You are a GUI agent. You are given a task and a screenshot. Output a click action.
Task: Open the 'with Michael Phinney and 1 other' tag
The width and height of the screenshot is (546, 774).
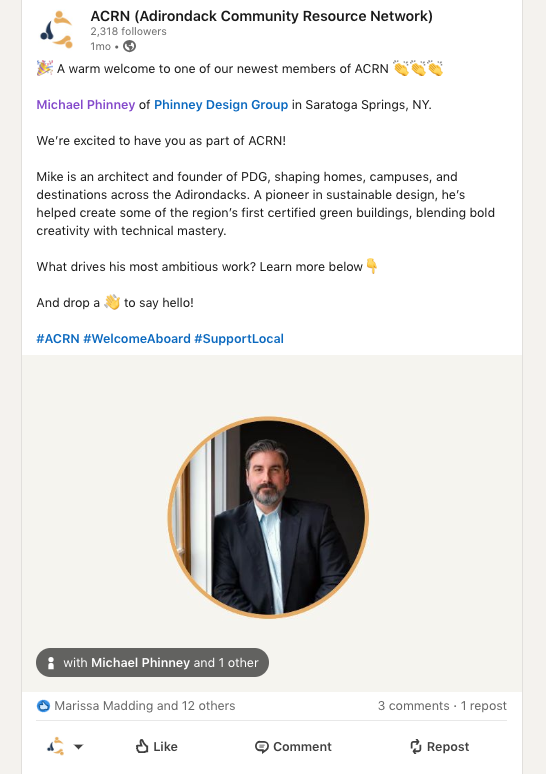(x=153, y=662)
